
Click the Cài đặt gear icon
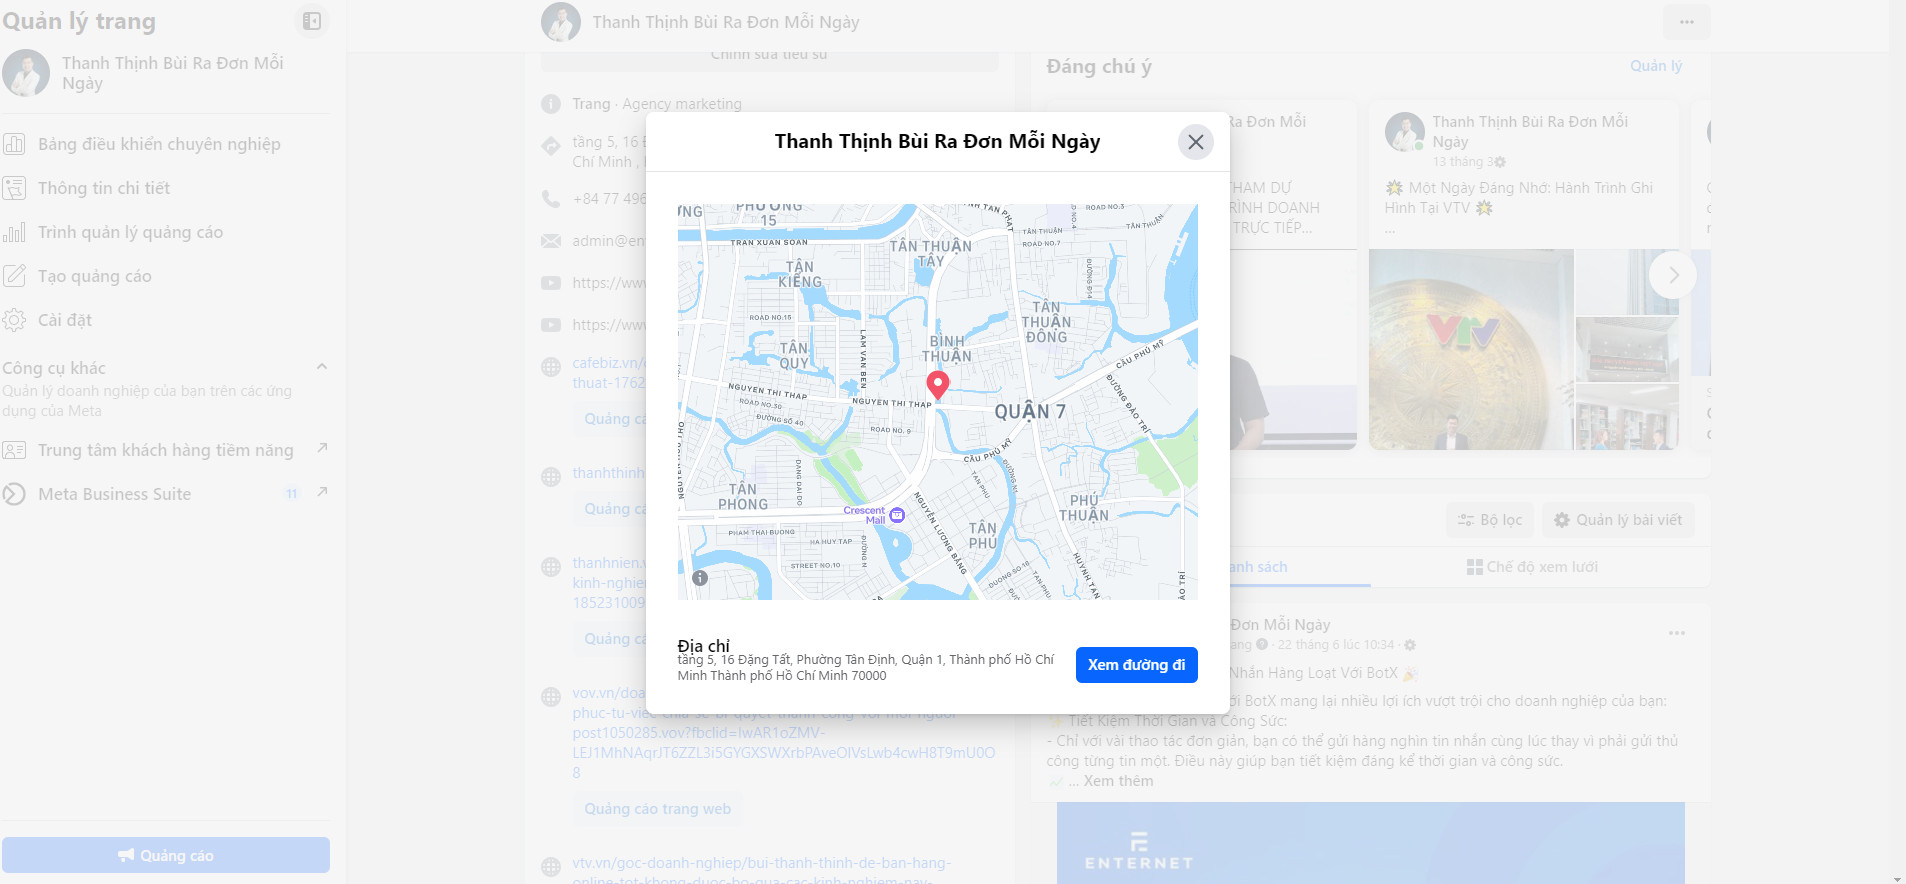pyautogui.click(x=14, y=320)
